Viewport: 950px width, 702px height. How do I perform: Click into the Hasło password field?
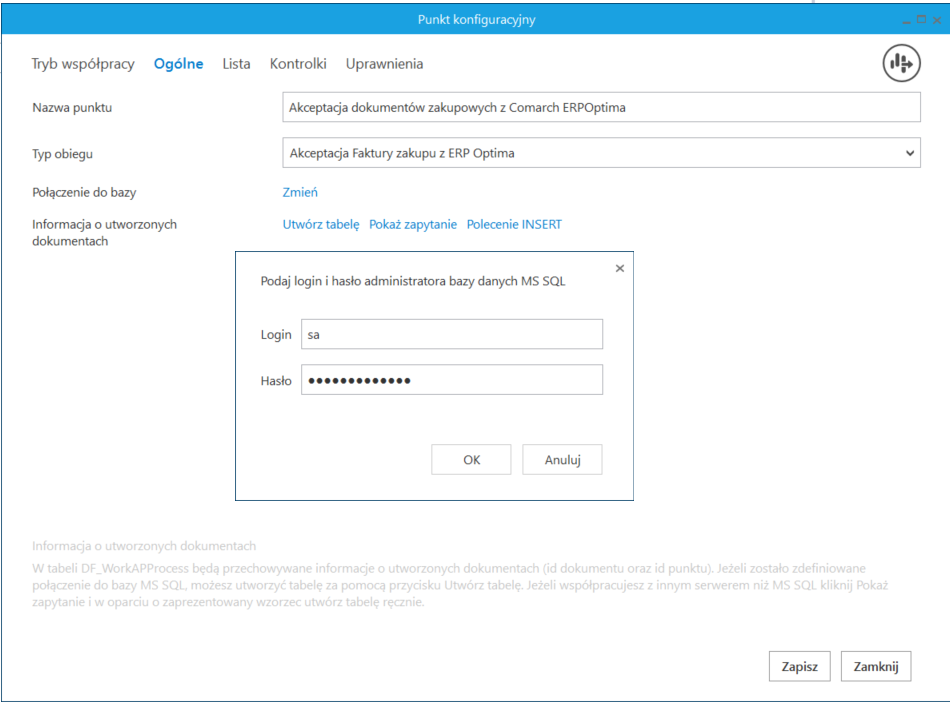pyautogui.click(x=451, y=380)
